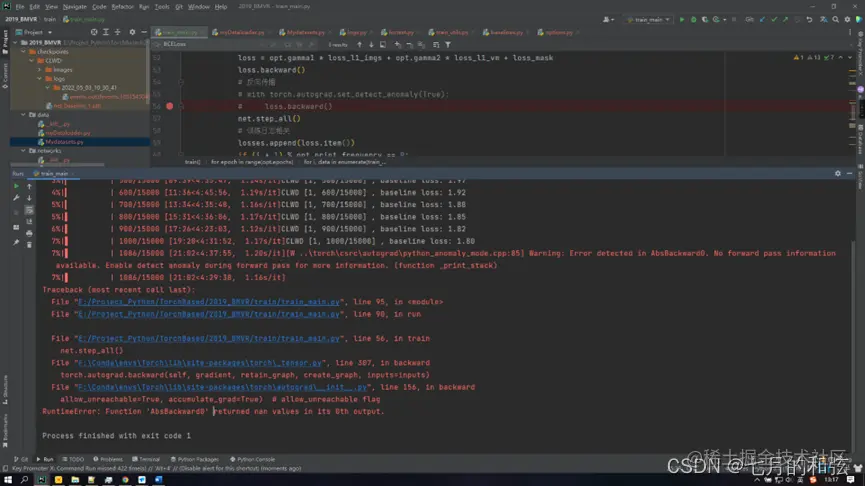Pin the Run tab with pin icon

point(16,242)
